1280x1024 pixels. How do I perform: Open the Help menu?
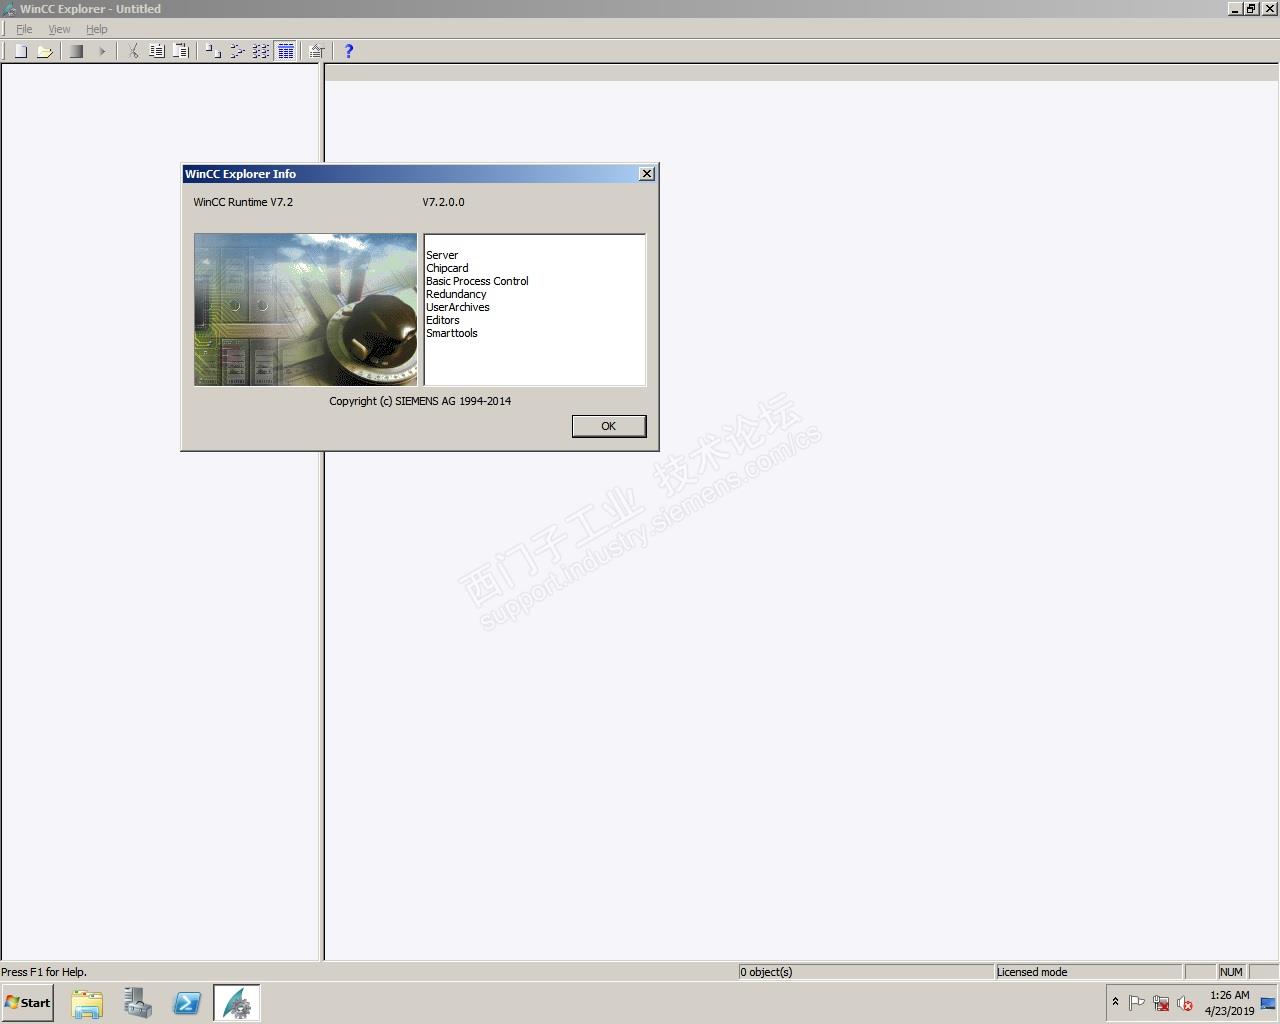(x=96, y=29)
